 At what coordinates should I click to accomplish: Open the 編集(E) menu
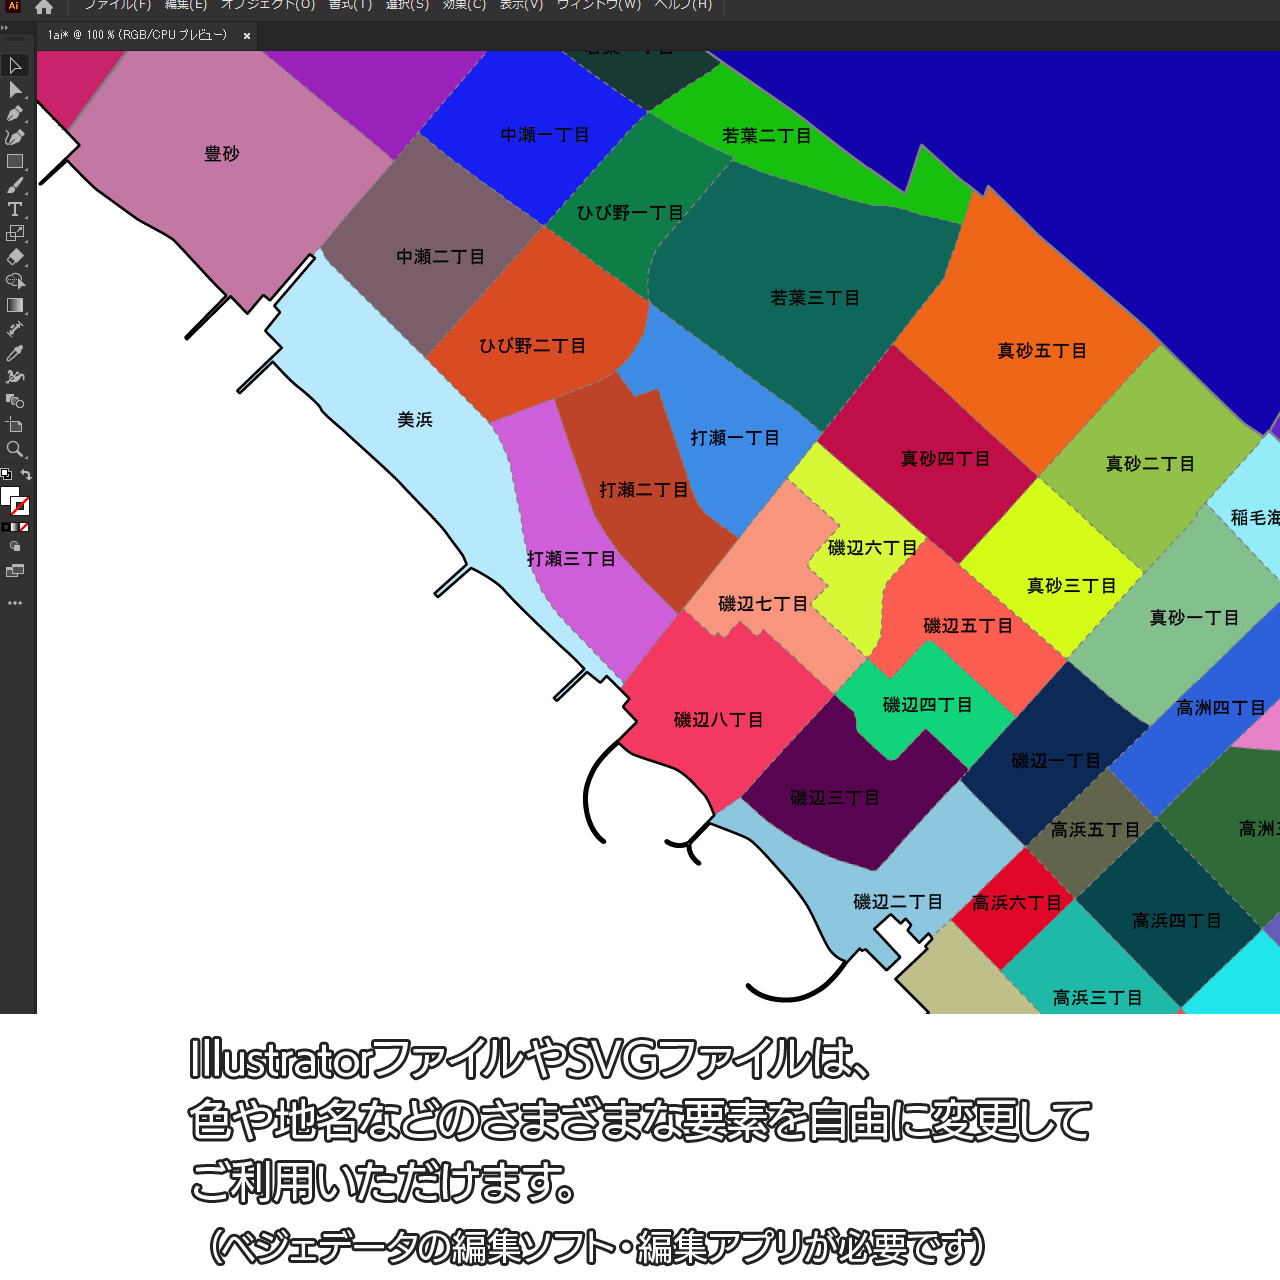click(186, 5)
